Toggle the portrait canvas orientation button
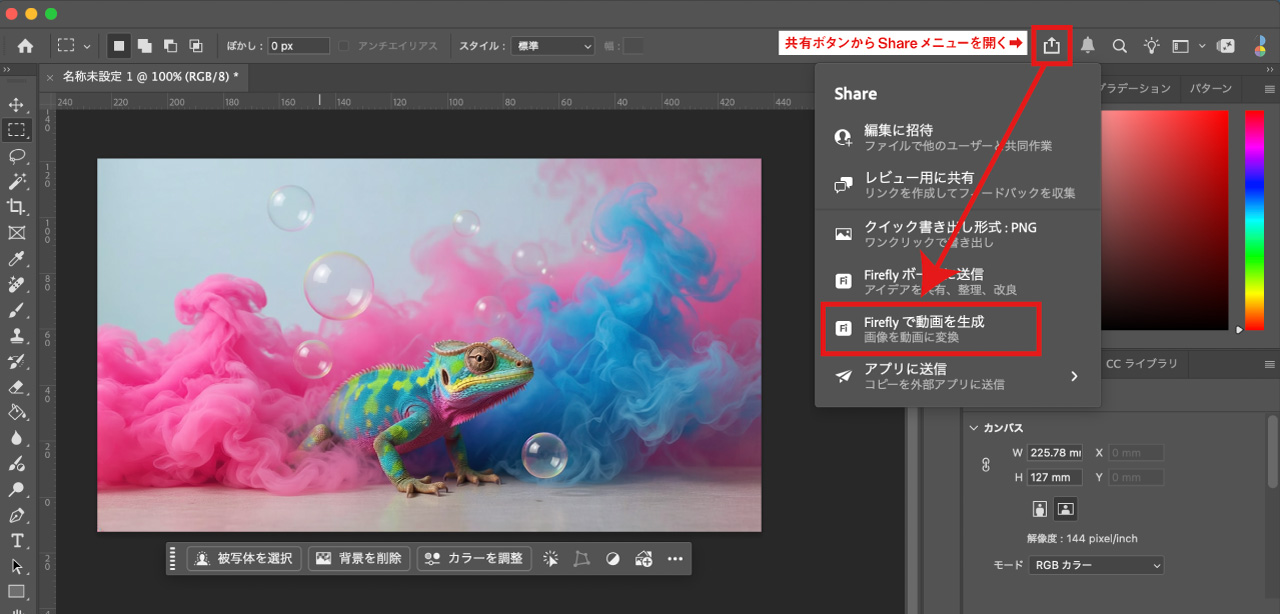This screenshot has height=614, width=1280. pos(1040,508)
